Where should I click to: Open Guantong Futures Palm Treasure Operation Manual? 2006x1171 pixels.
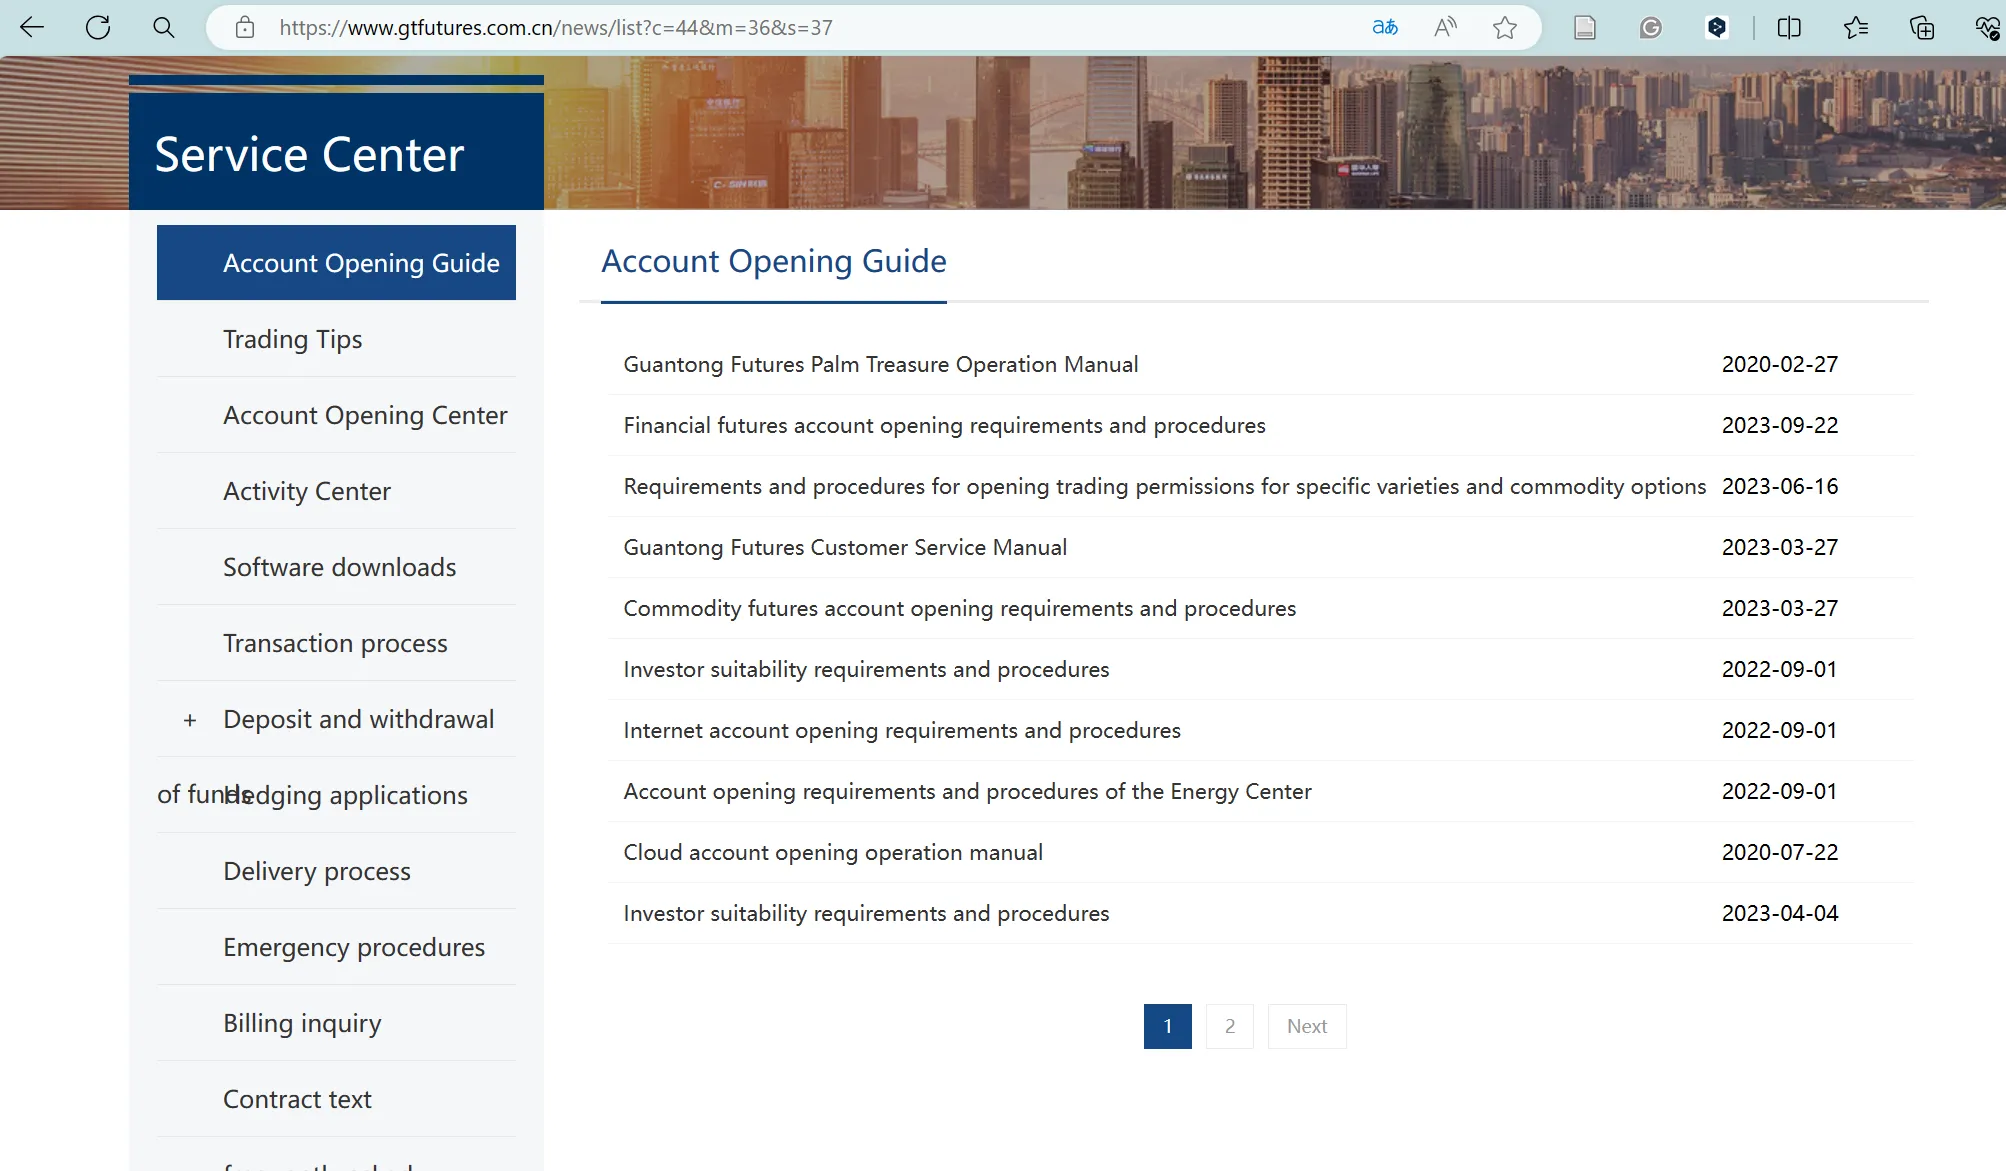(881, 364)
